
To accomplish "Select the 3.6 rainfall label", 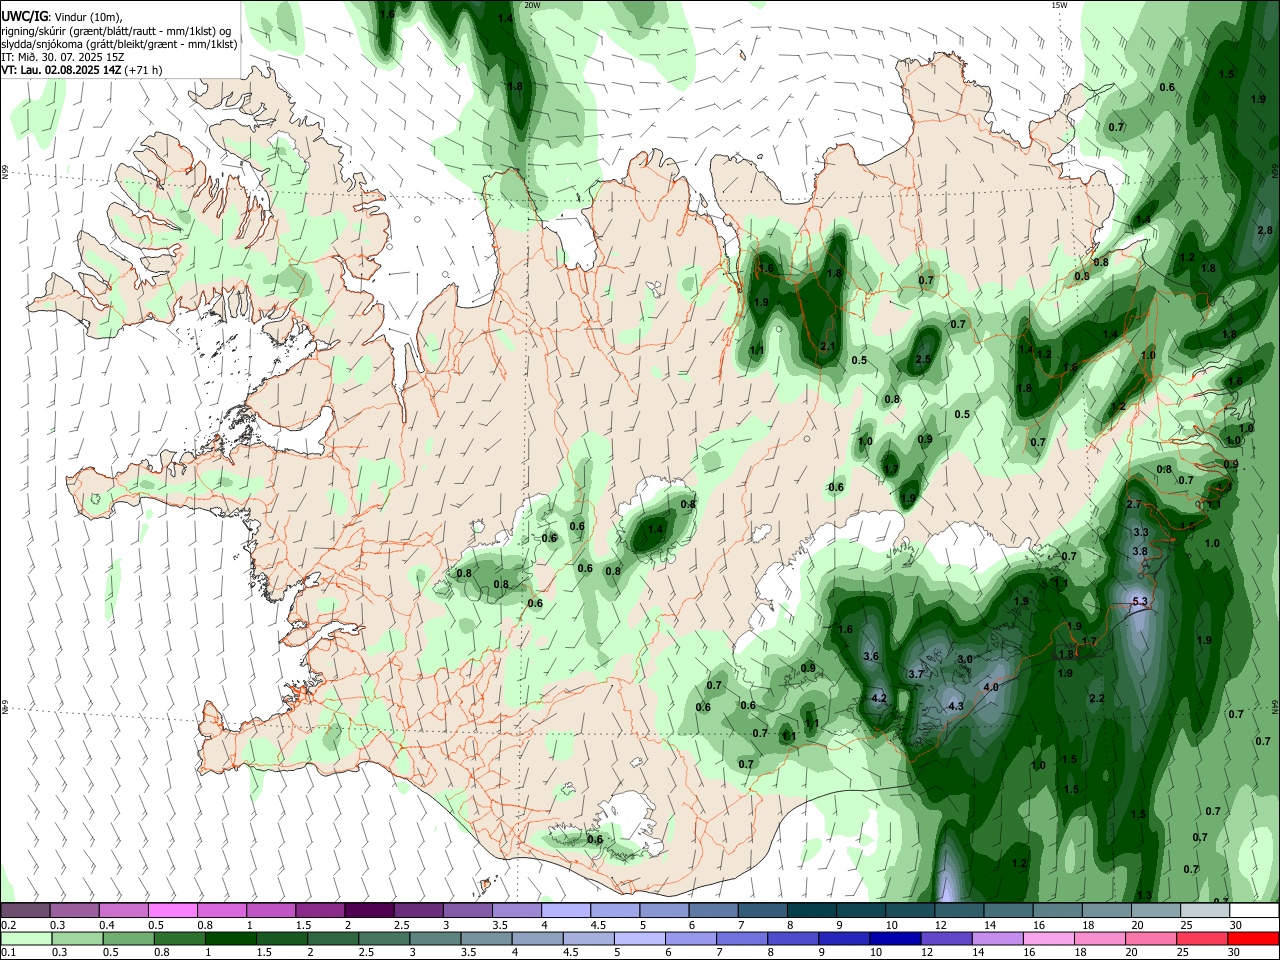I will pos(871,657).
